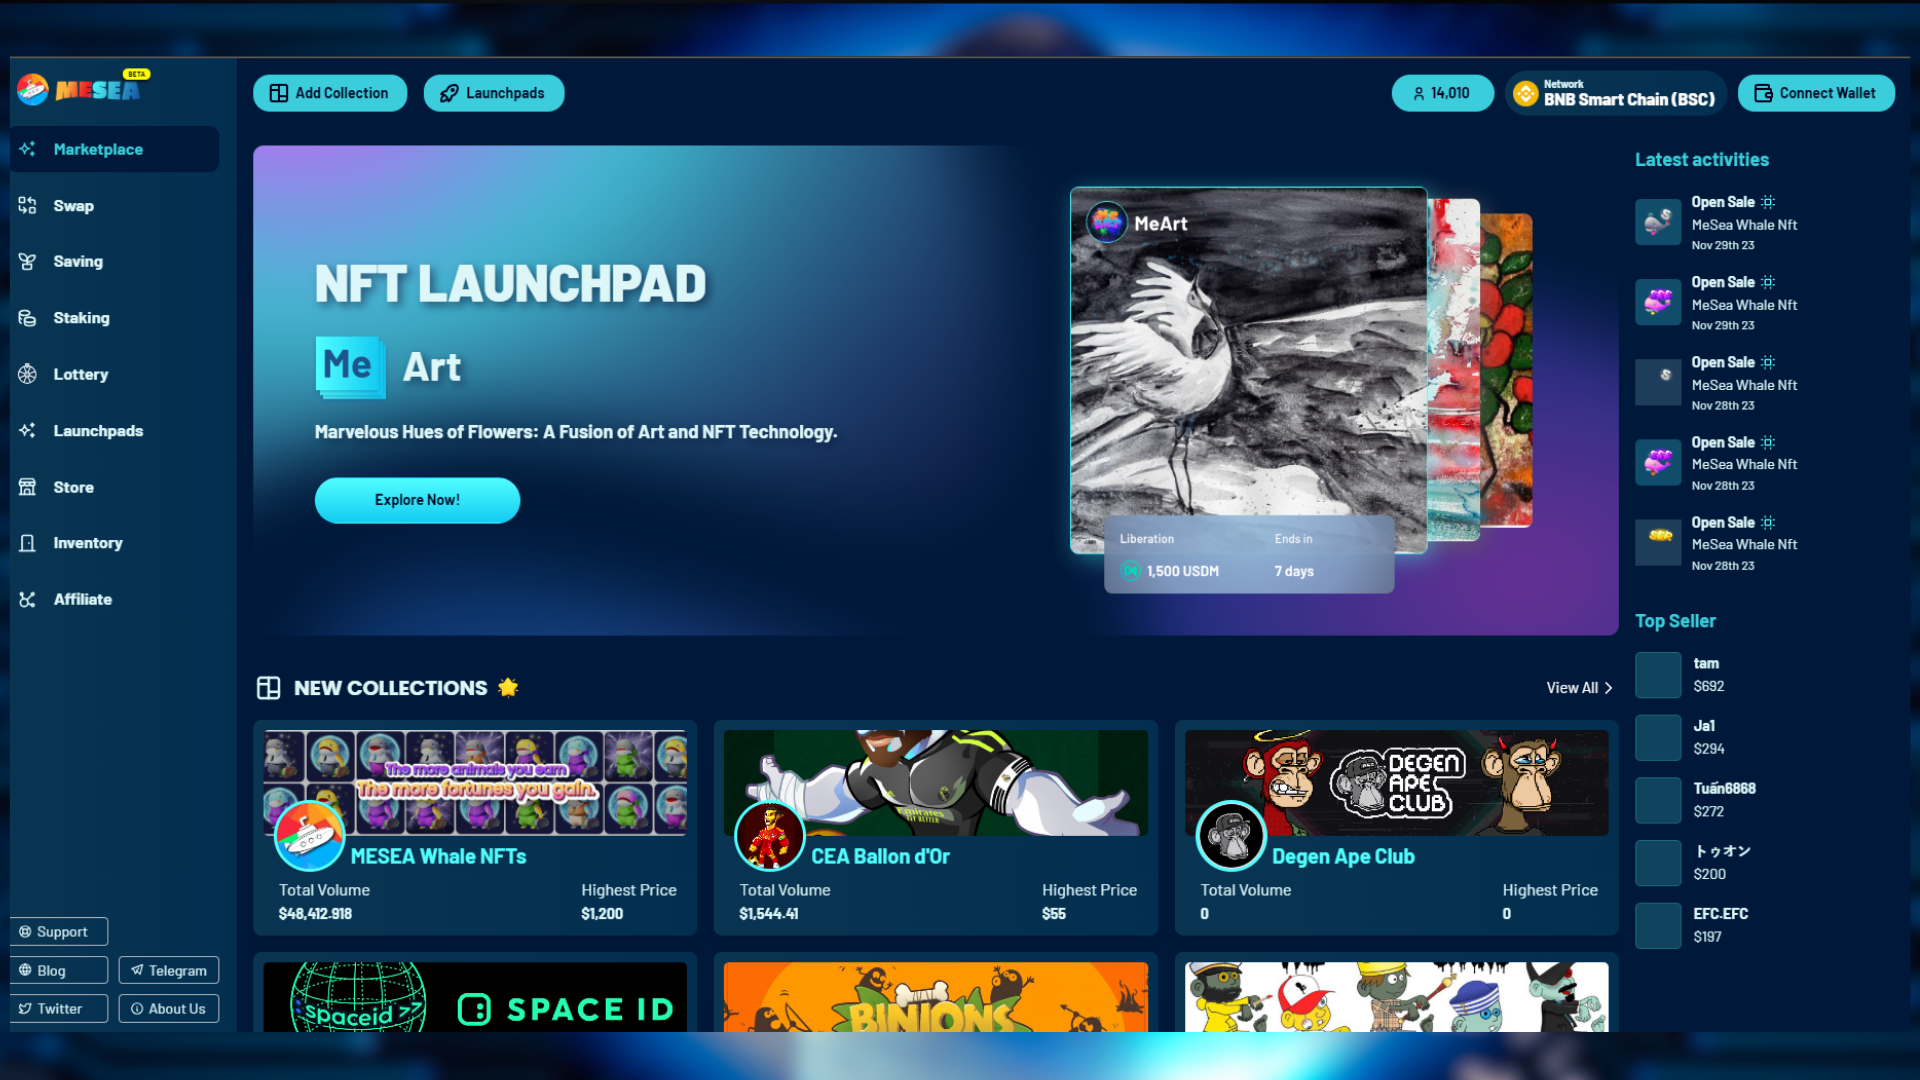Screen dimensions: 1920x1080
Task: Open the Degen Ape Club collection
Action: click(1342, 856)
